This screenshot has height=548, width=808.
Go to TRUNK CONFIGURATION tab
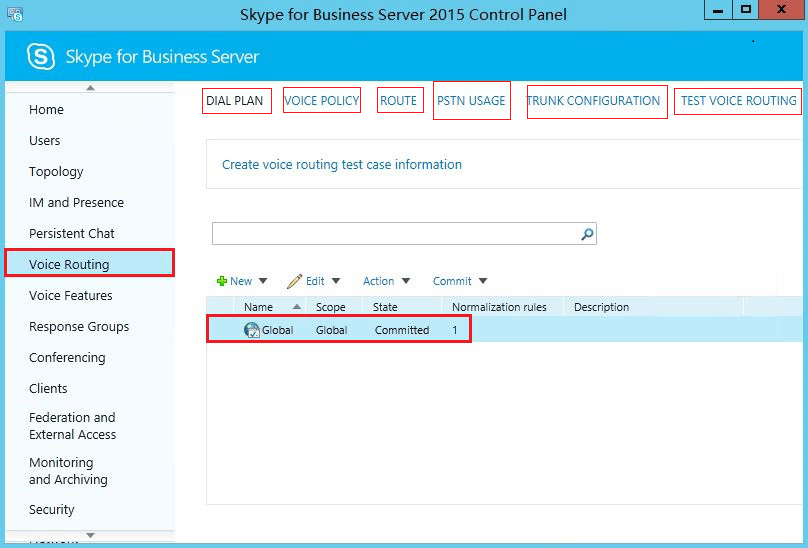coord(594,101)
